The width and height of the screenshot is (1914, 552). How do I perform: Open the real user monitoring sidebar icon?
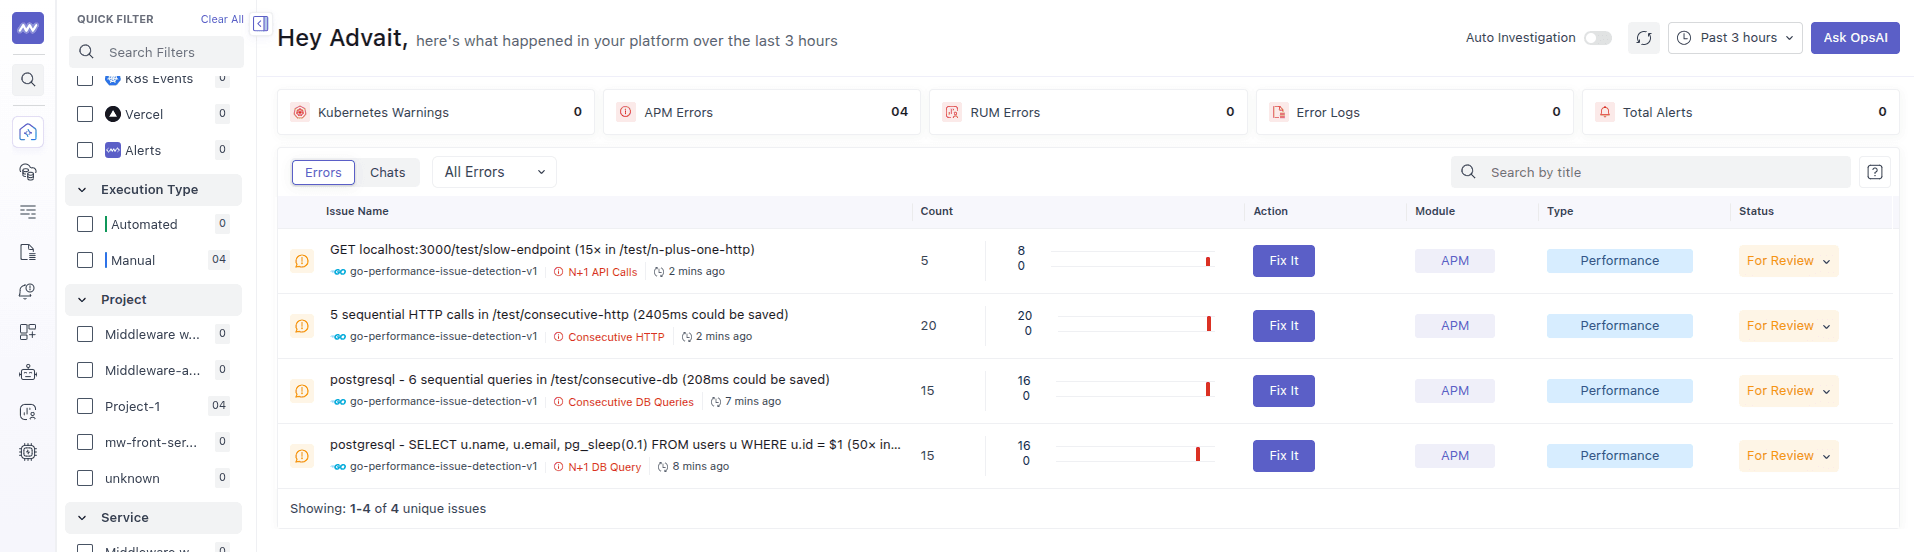pos(28,412)
